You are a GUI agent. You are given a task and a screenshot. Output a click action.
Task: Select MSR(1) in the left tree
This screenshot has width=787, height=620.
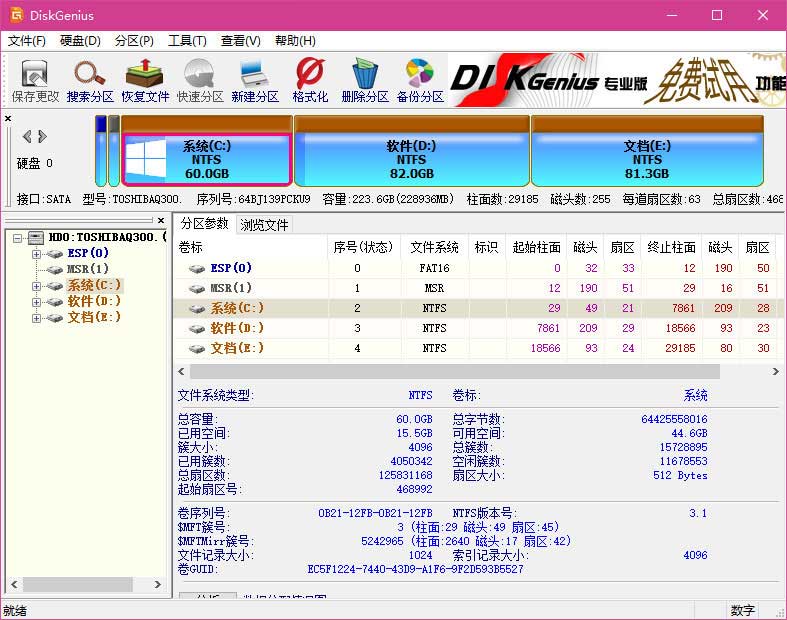[x=88, y=269]
